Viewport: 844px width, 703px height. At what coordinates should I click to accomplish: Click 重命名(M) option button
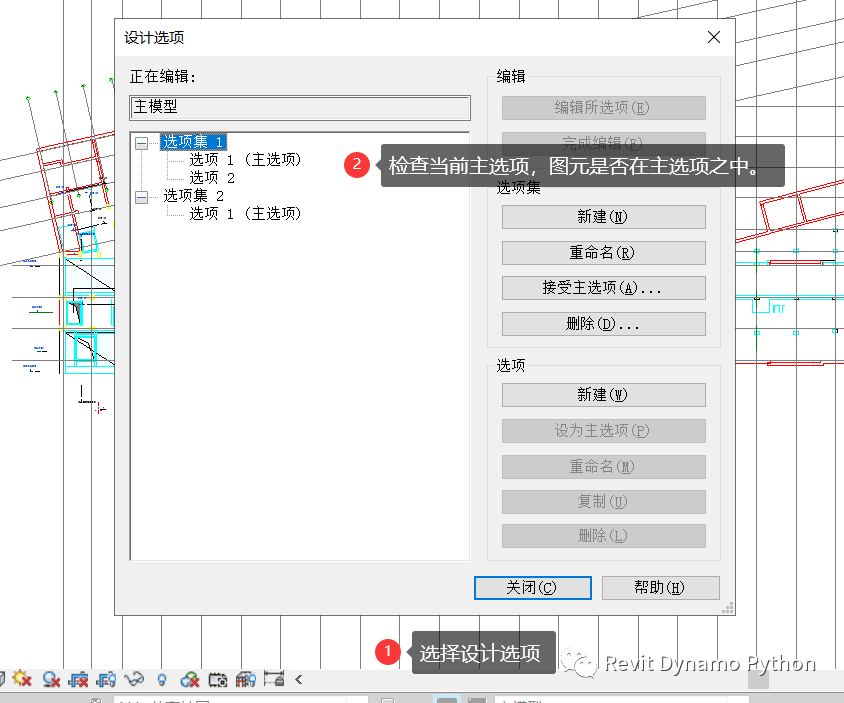point(603,467)
